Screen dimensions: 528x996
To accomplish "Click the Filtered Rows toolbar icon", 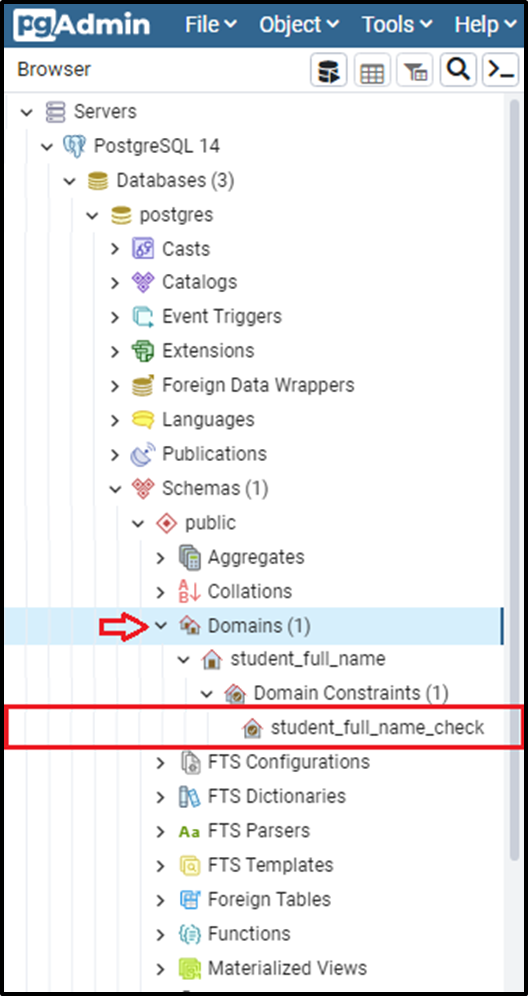I will tap(415, 70).
